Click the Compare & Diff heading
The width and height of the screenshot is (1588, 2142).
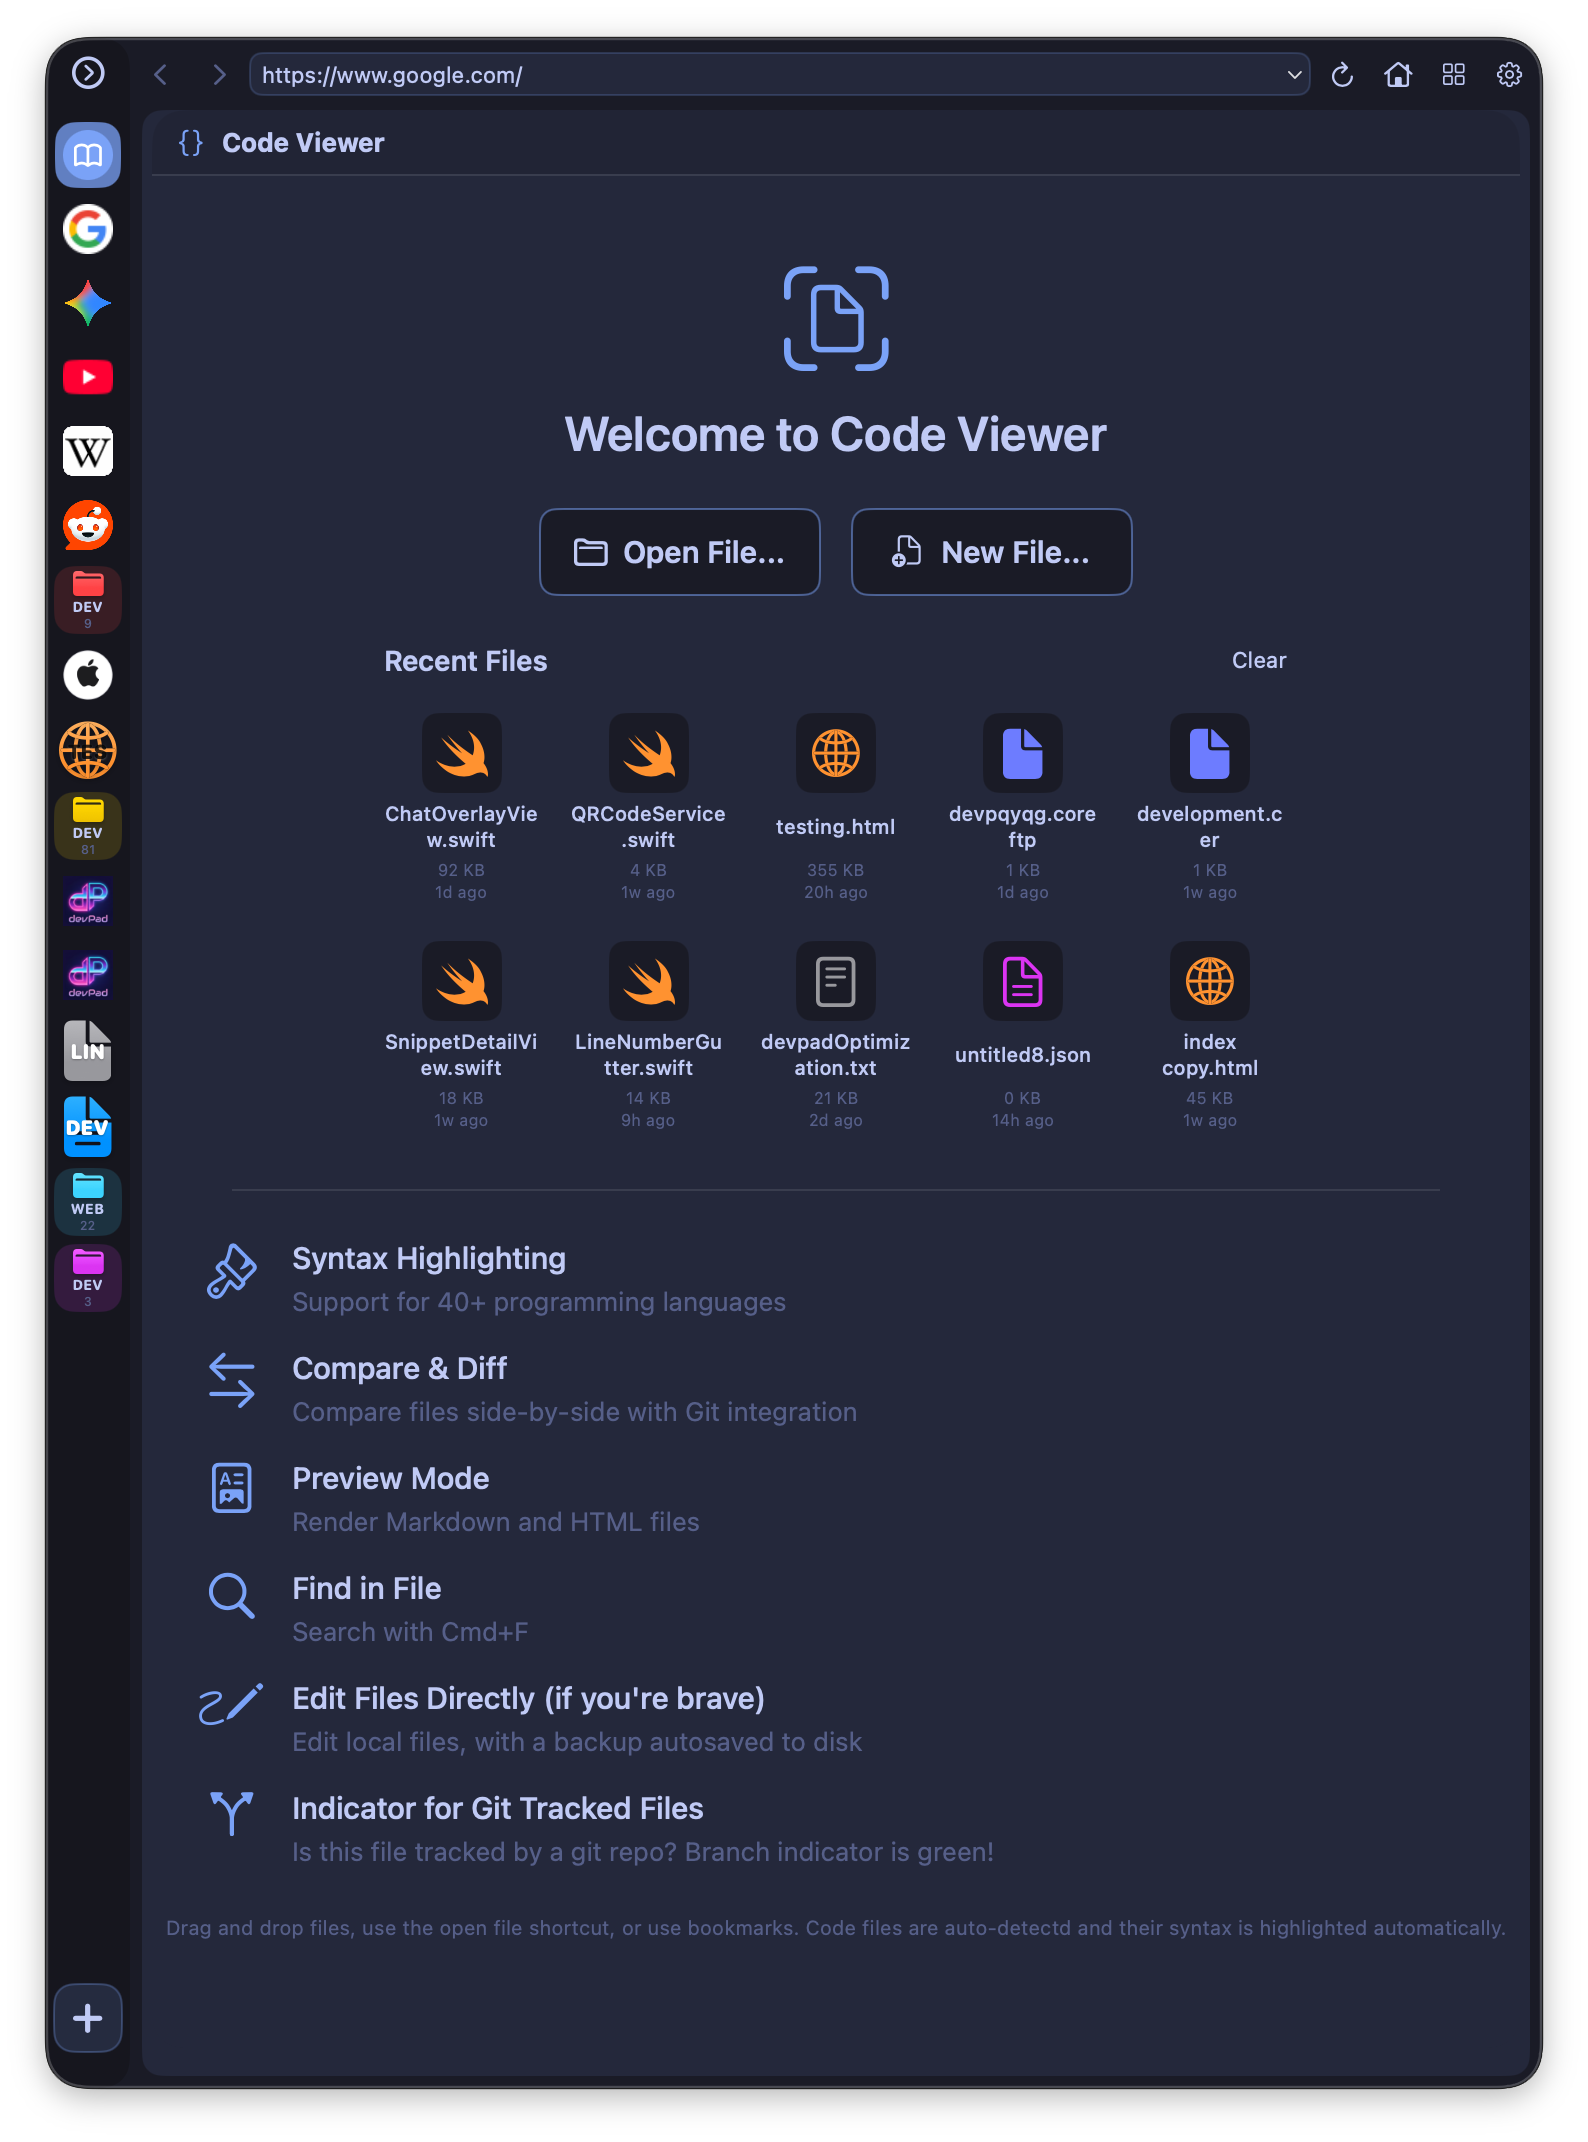(399, 1368)
